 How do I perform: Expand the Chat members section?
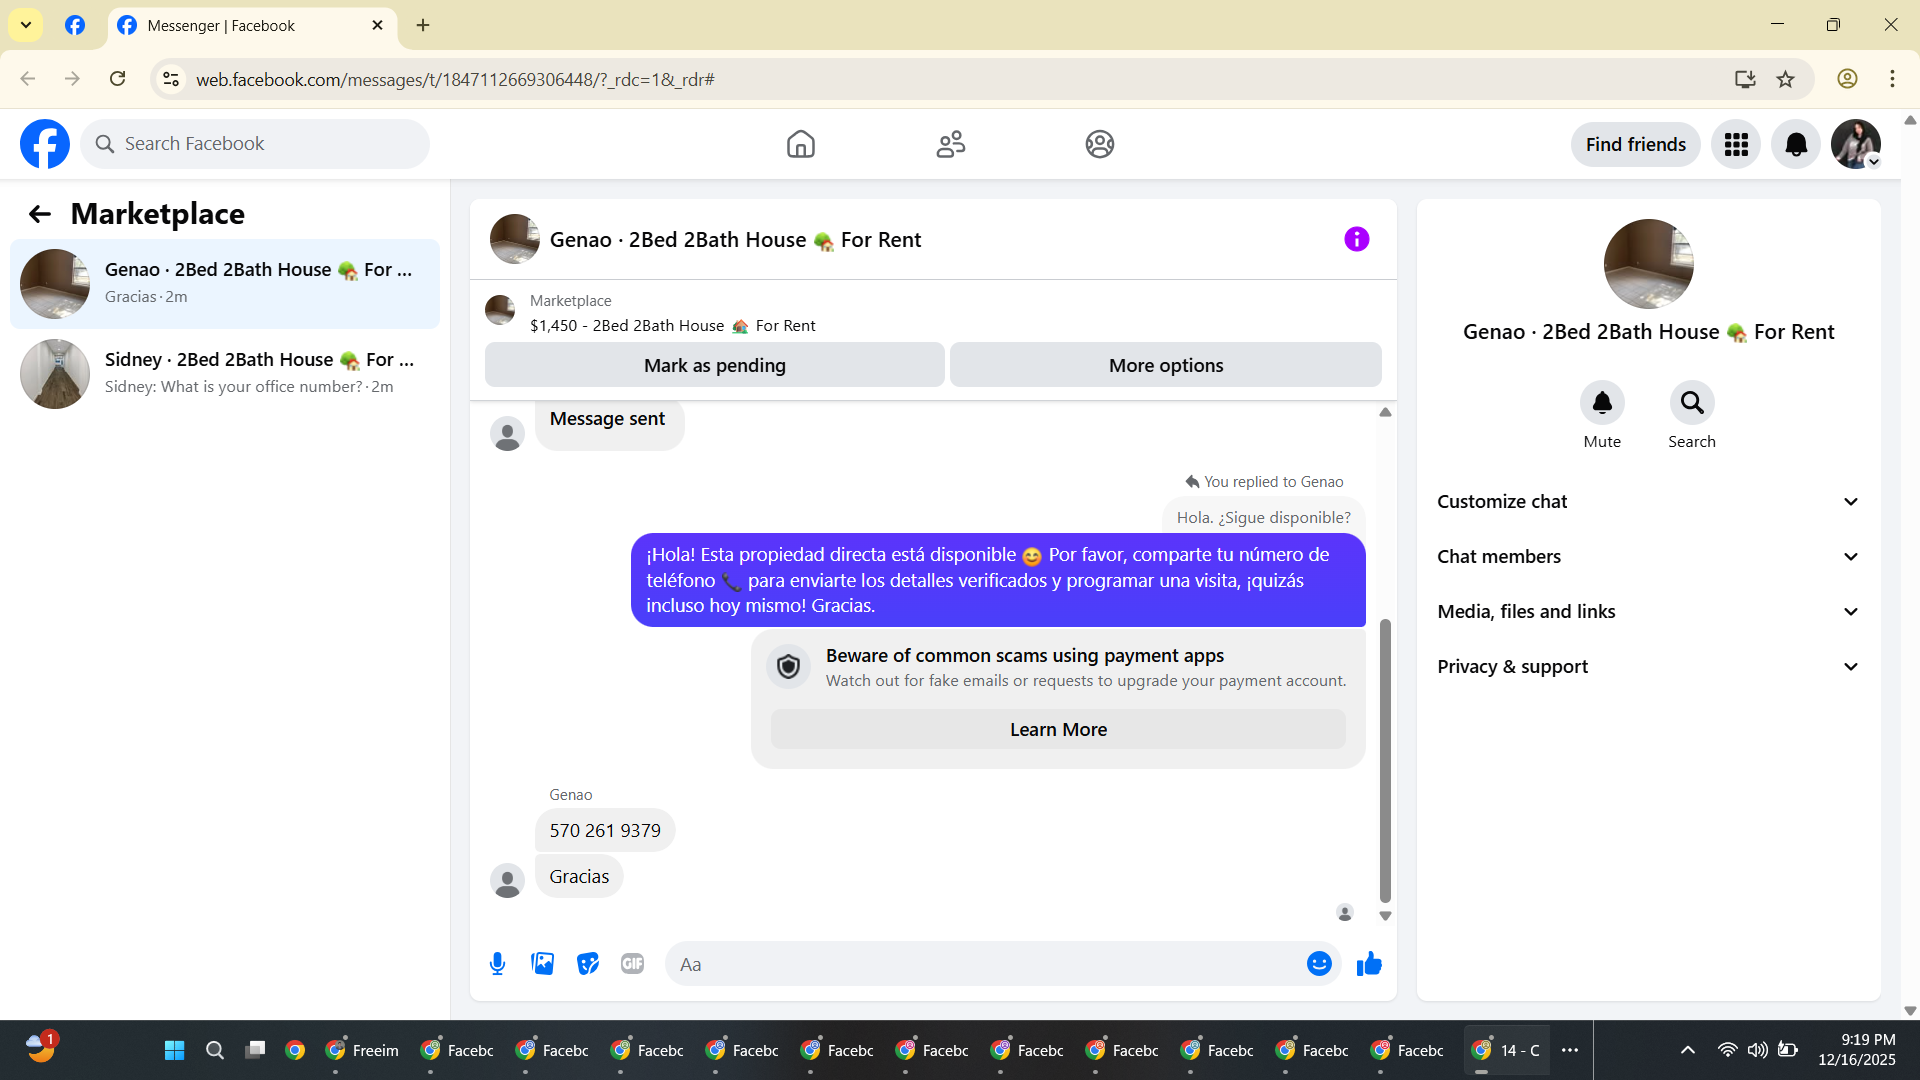[x=1649, y=557]
